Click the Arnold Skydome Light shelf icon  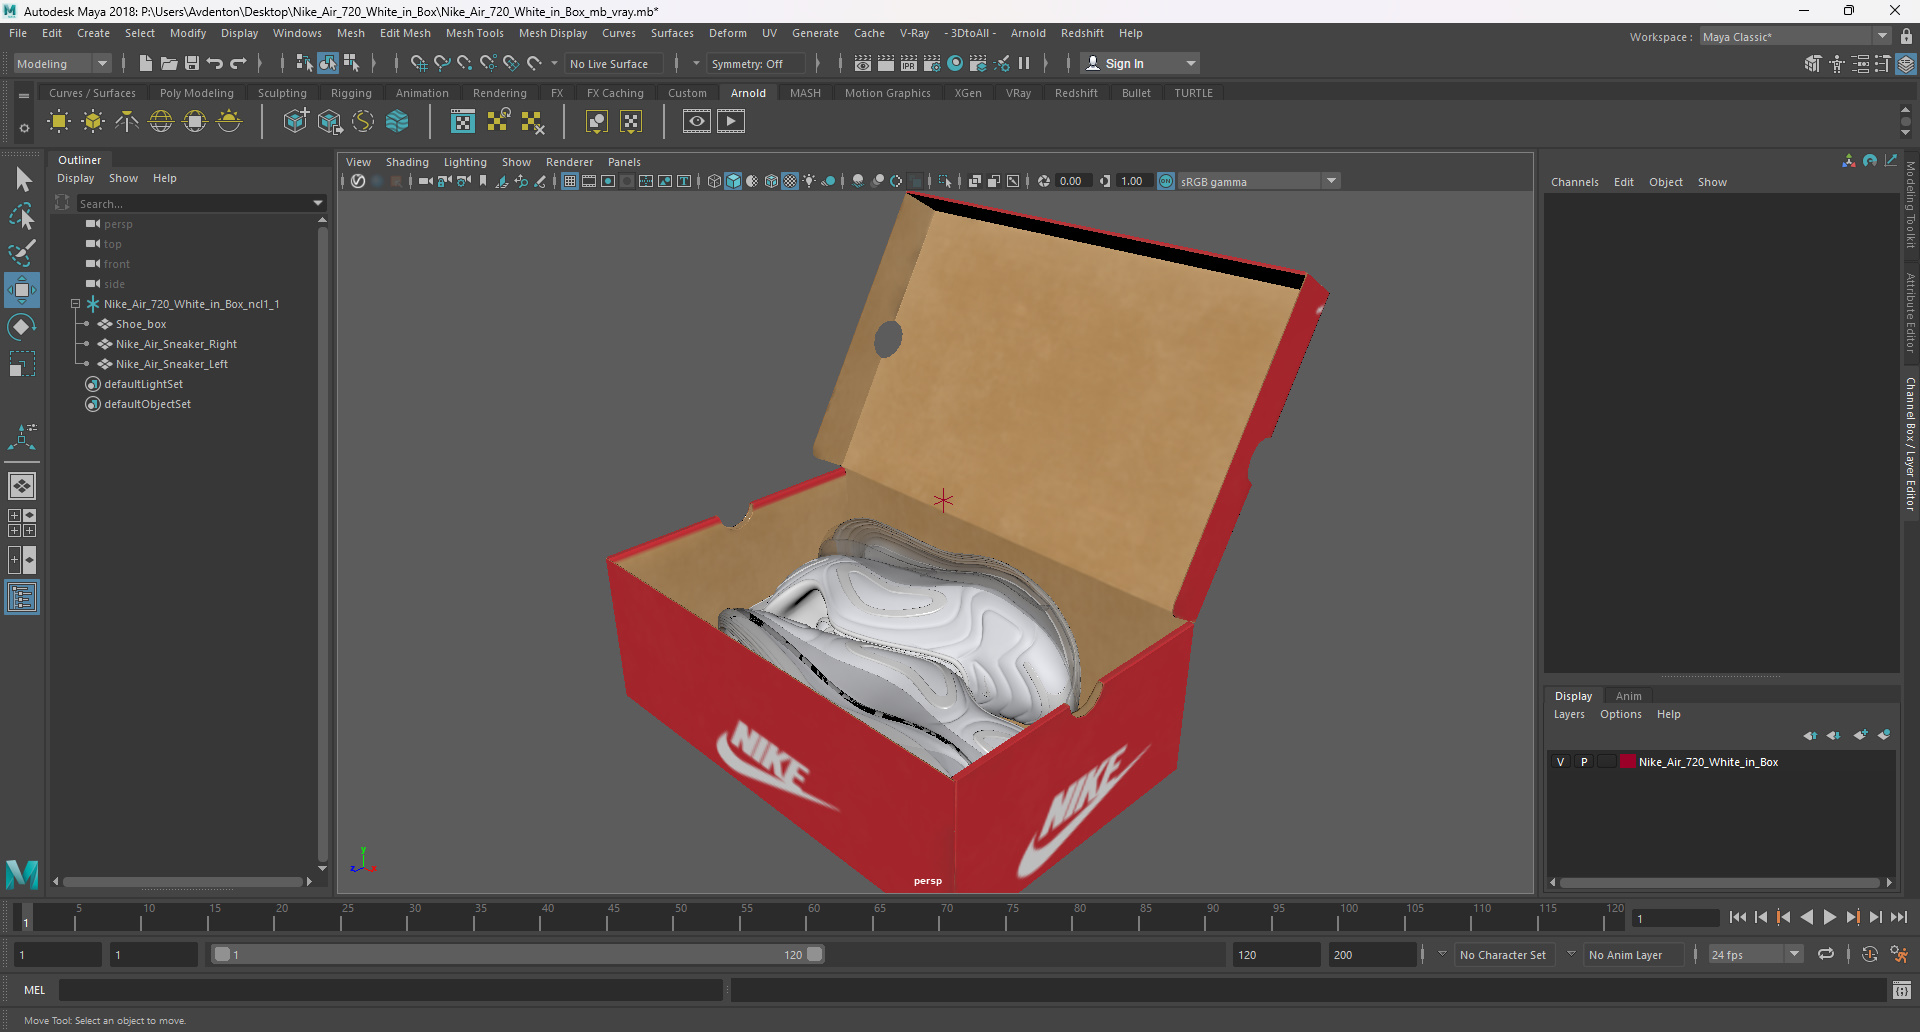pos(161,122)
